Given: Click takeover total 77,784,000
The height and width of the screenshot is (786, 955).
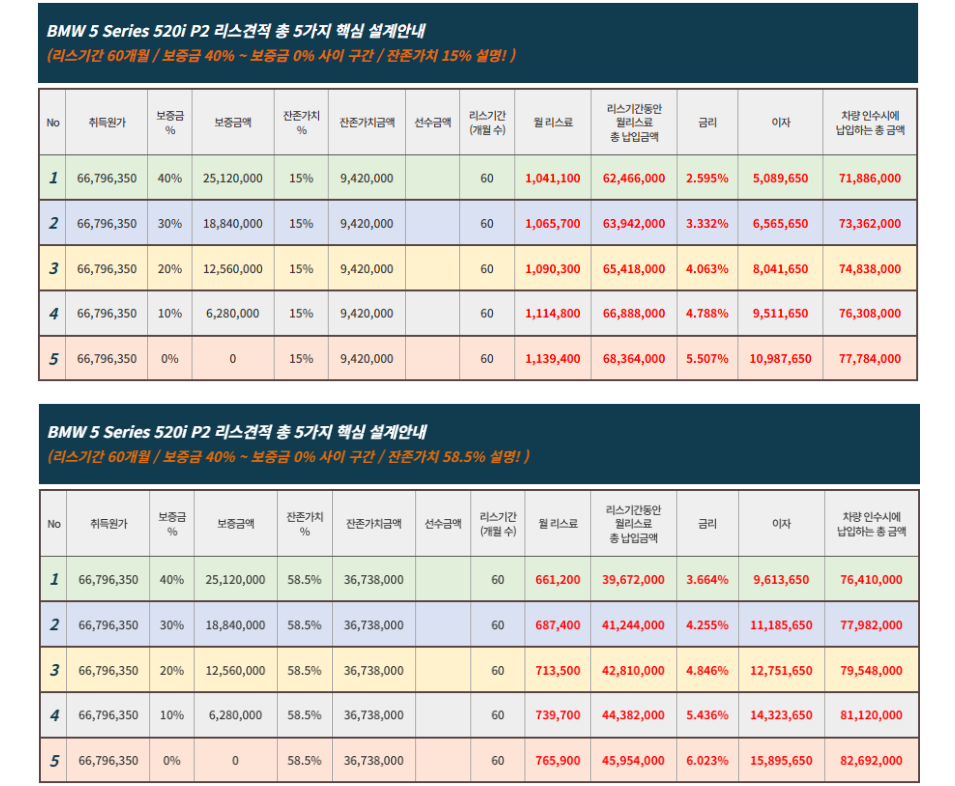Looking at the screenshot, I should 869,359.
